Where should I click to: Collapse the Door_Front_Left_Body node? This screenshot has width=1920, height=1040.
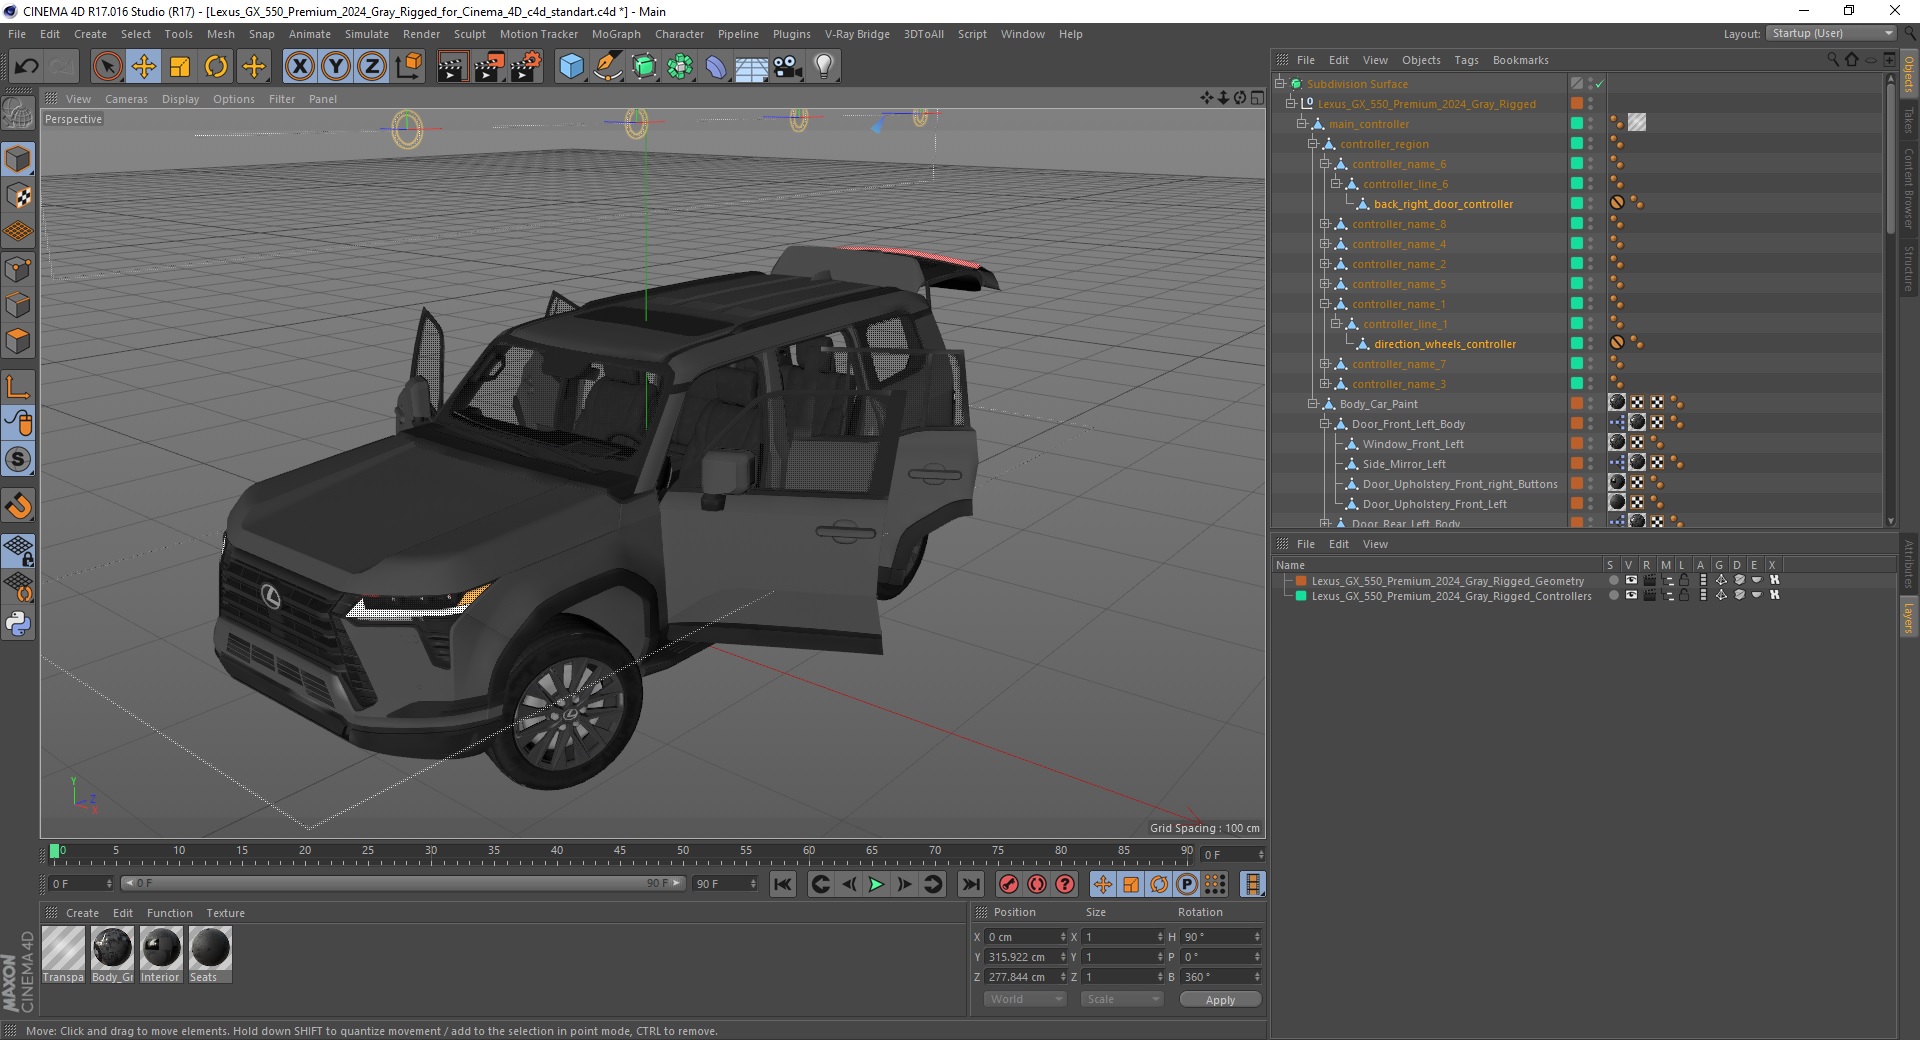[1324, 424]
